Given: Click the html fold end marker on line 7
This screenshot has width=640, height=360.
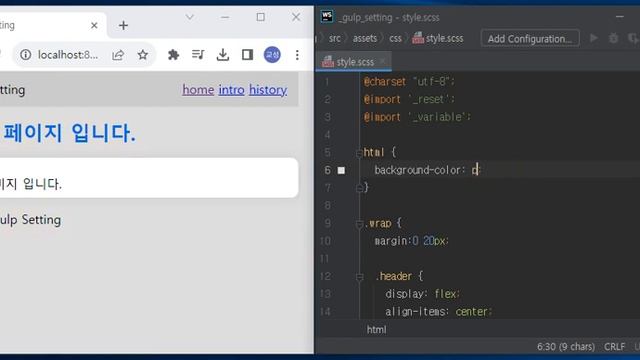Looking at the screenshot, I should coord(359,188).
